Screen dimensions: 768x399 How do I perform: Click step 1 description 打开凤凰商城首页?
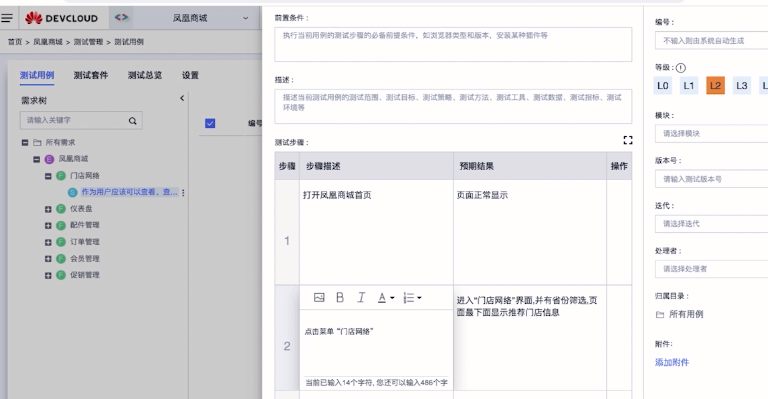coord(337,195)
